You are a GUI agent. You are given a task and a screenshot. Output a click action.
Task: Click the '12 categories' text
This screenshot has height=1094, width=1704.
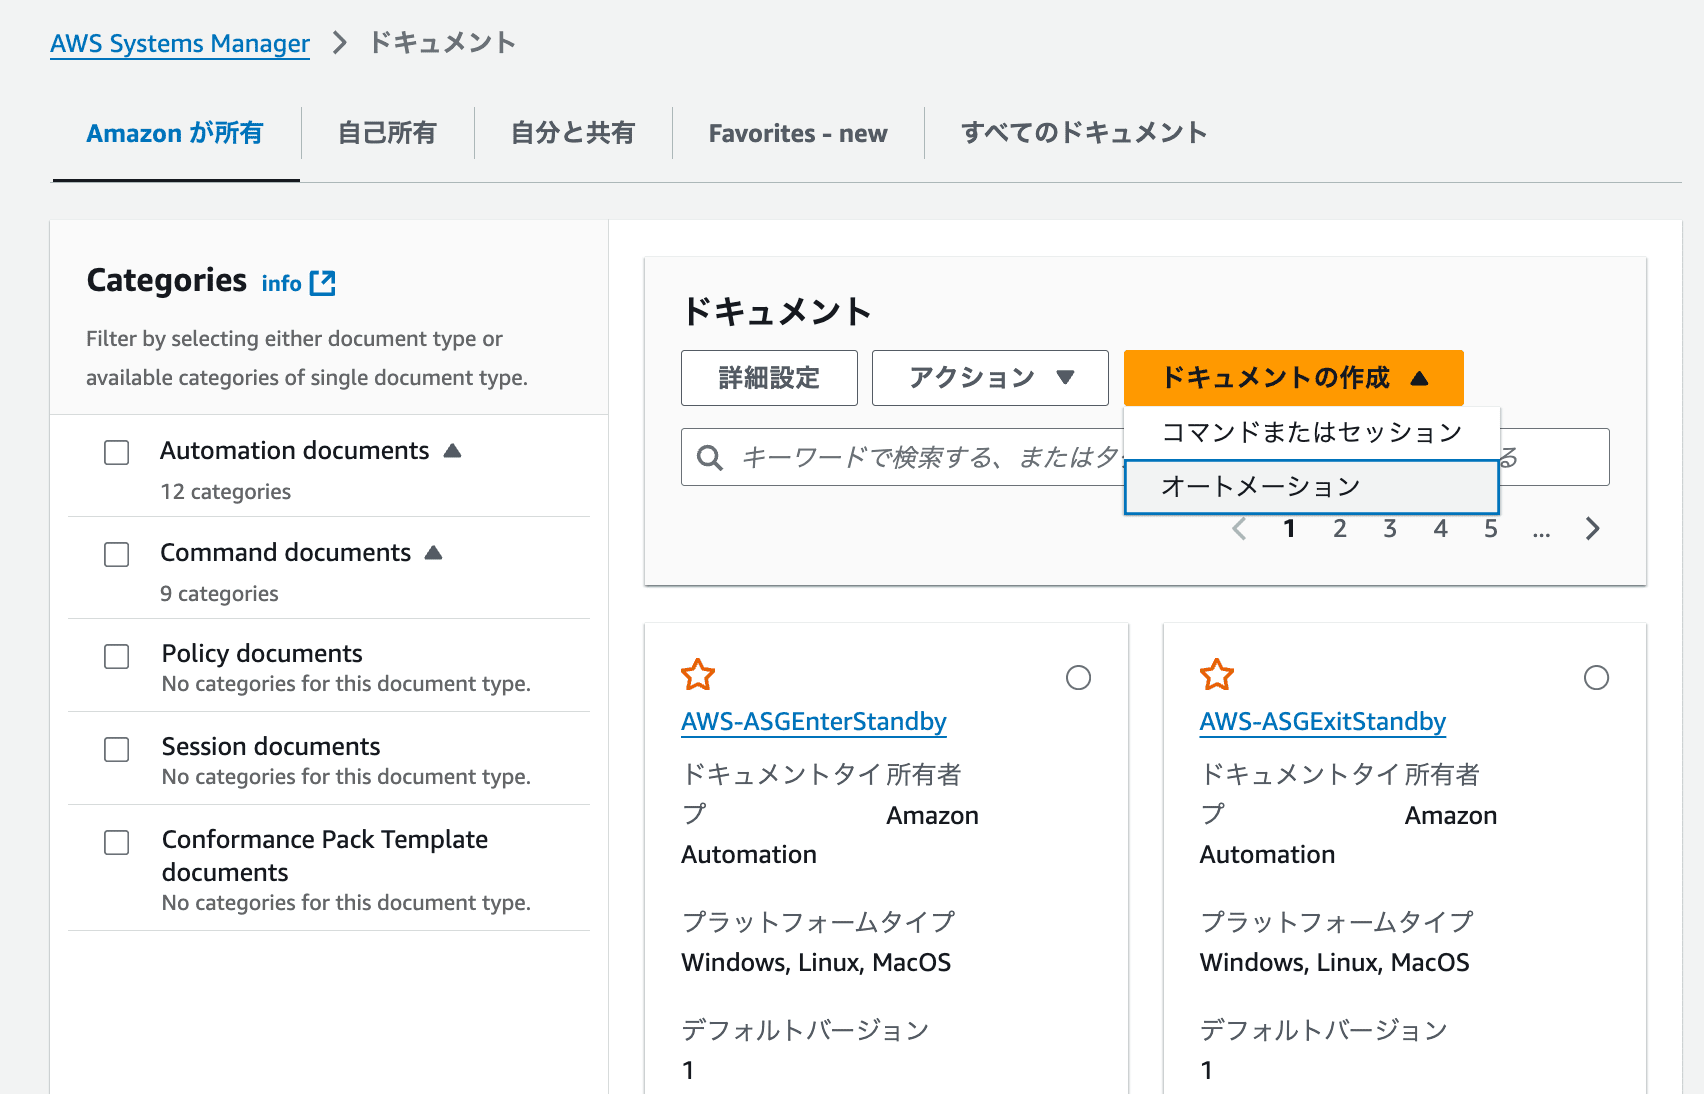[226, 492]
